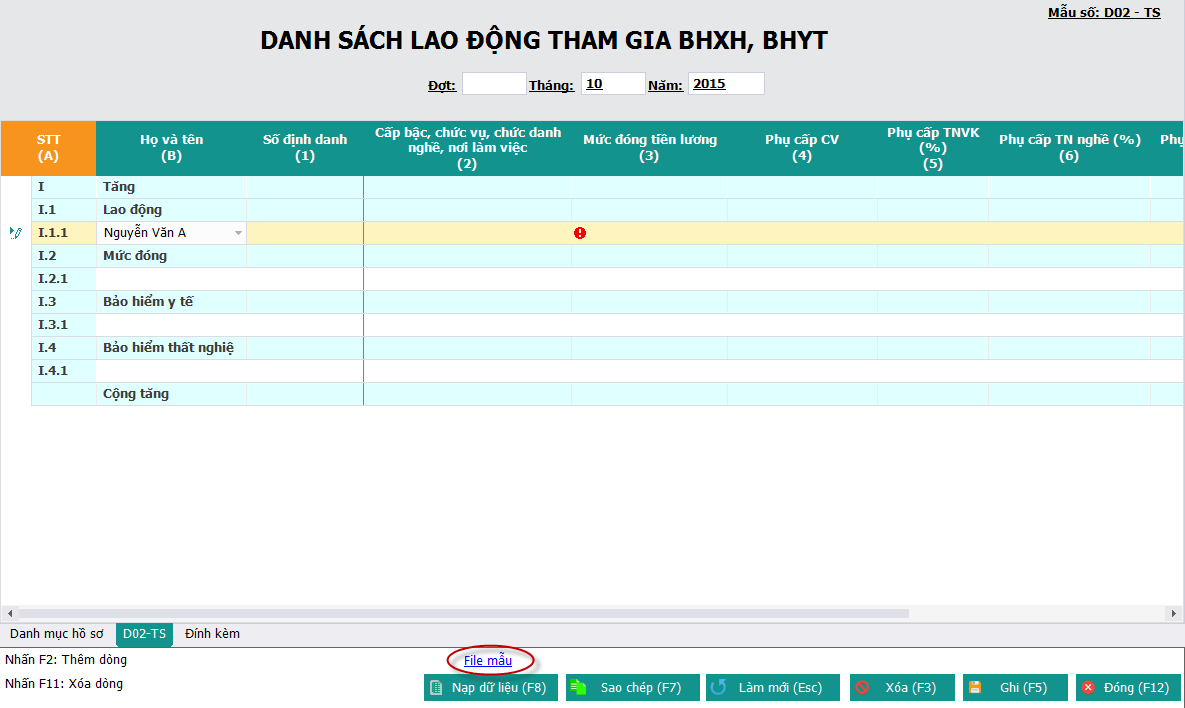1185x708 pixels.
Task: Click the floppy disk icon on Ghi button
Action: [x=975, y=688]
